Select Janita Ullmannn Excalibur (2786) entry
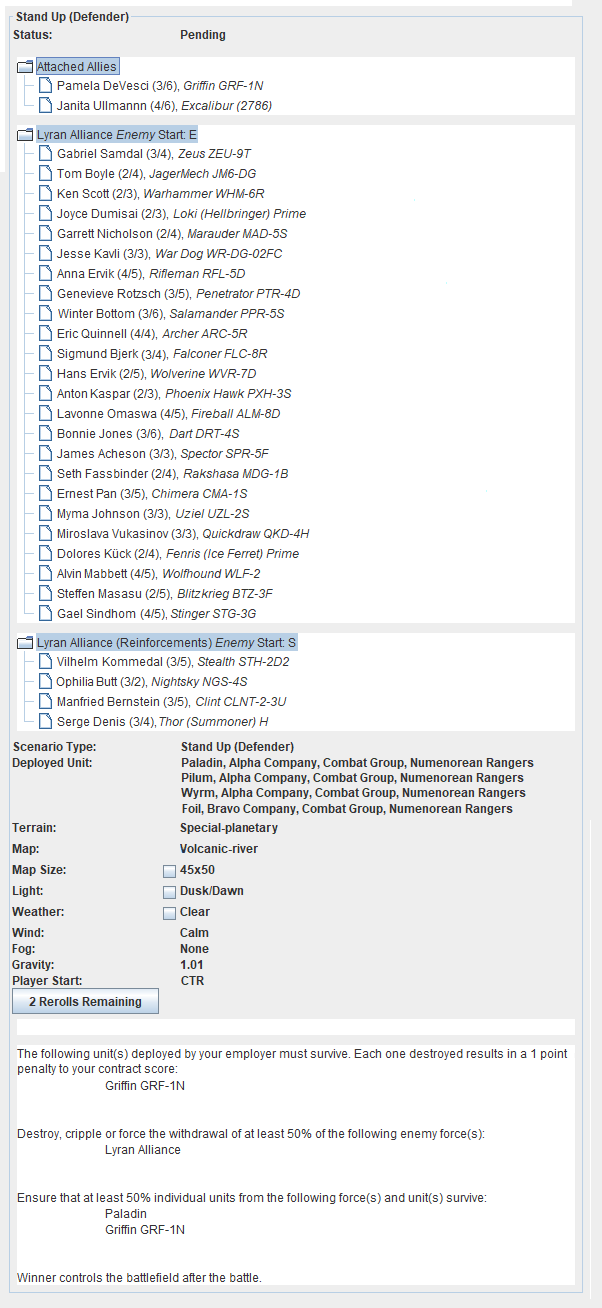This screenshot has height=1308, width=602. click(x=164, y=106)
